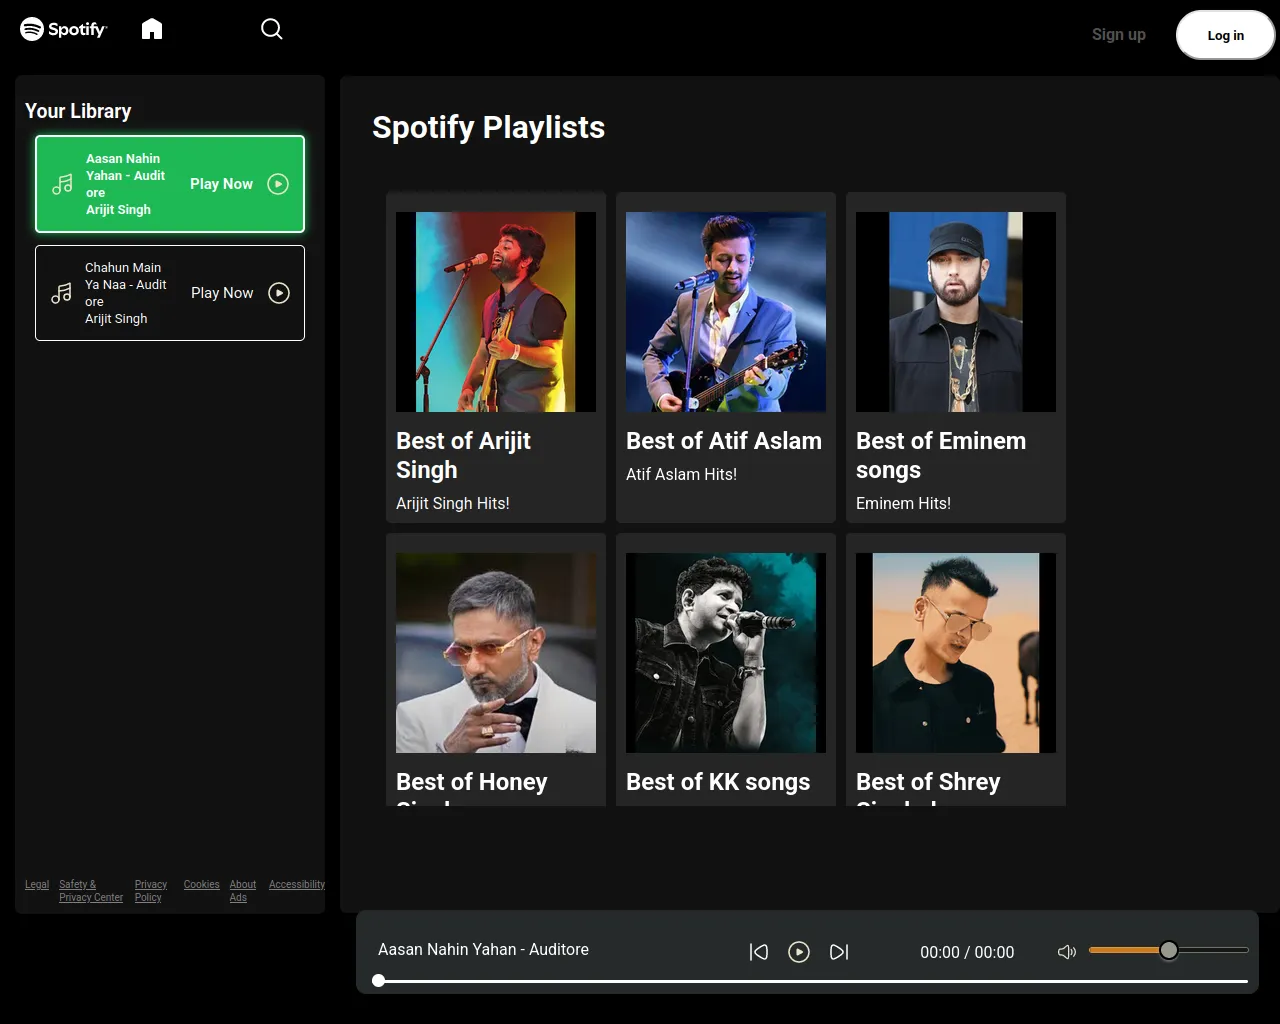Click the Spotify logo

pyautogui.click(x=63, y=29)
